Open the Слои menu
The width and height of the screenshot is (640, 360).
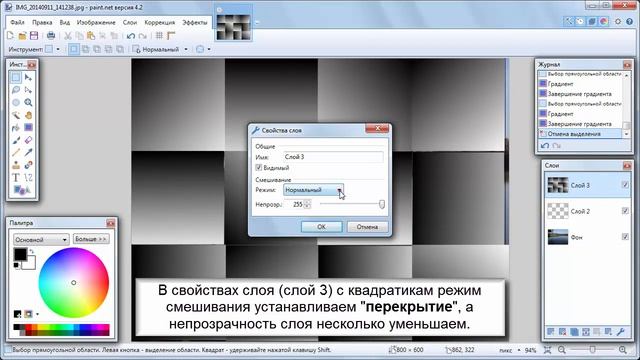pyautogui.click(x=130, y=22)
